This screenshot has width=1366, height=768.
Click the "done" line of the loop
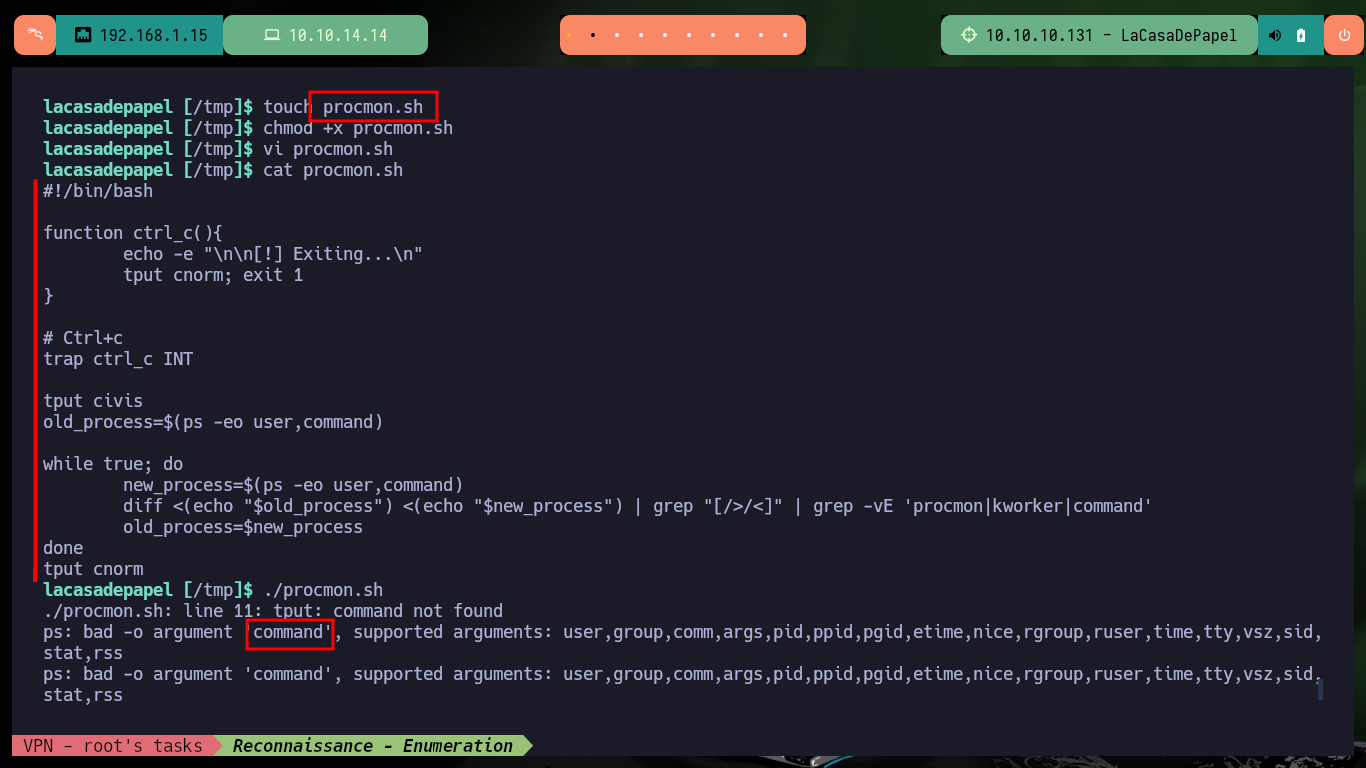pyautogui.click(x=63, y=548)
